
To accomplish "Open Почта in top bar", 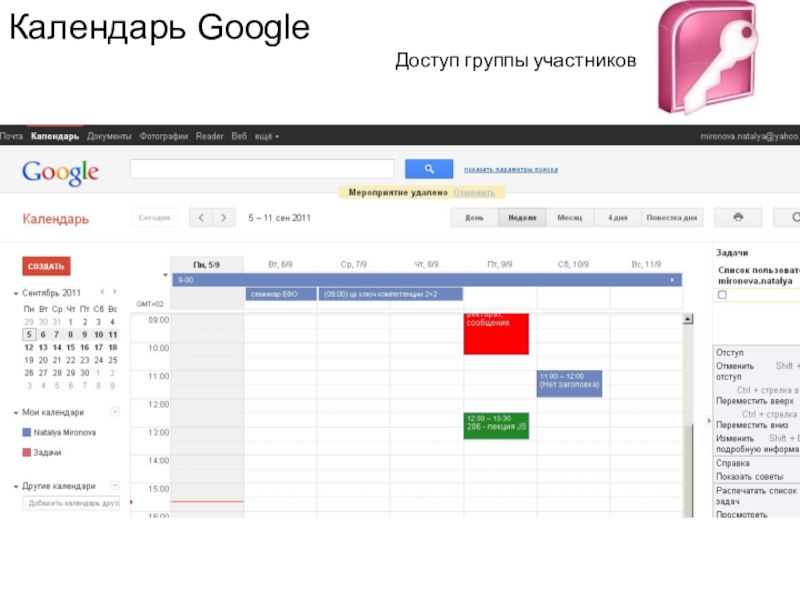I will click(11, 136).
